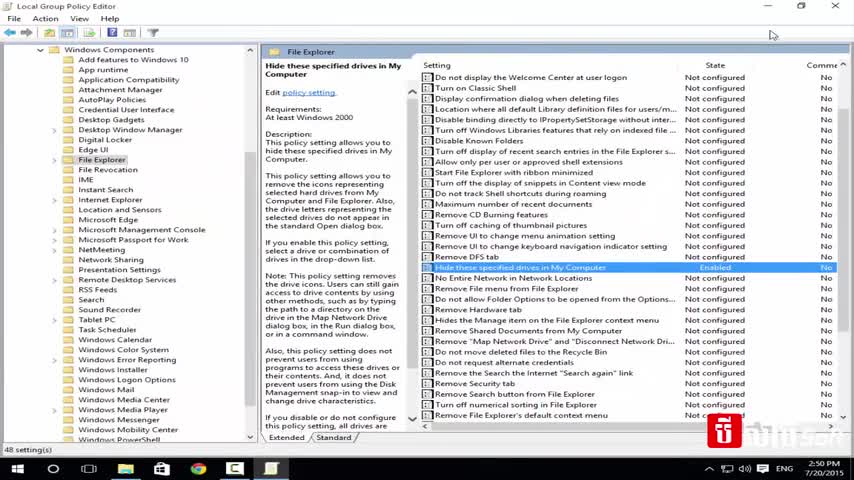854x480 pixels.
Task: Click the Cortana search circle icon
Action: coord(53,469)
